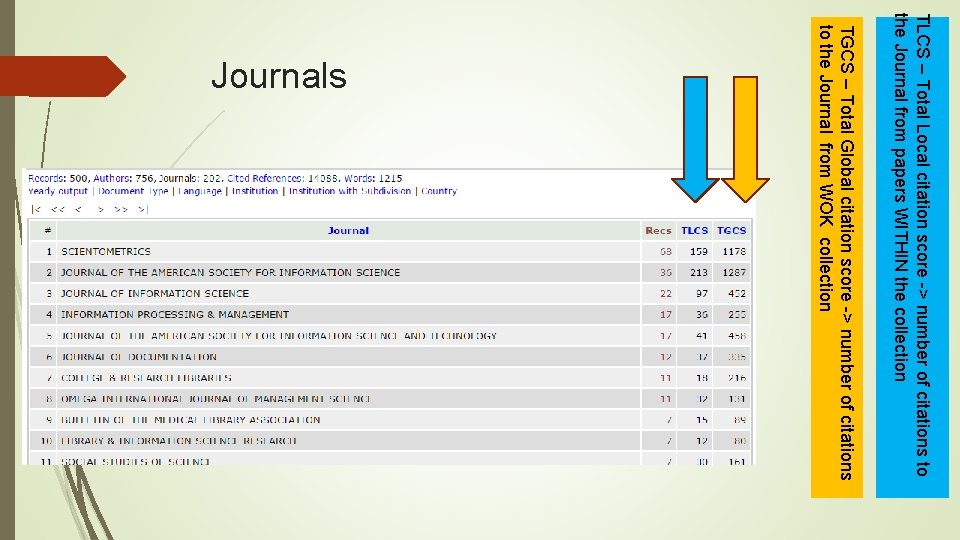Screen dimensions: 960x540
Task: Click the slide title Journals
Action: [x=279, y=76]
